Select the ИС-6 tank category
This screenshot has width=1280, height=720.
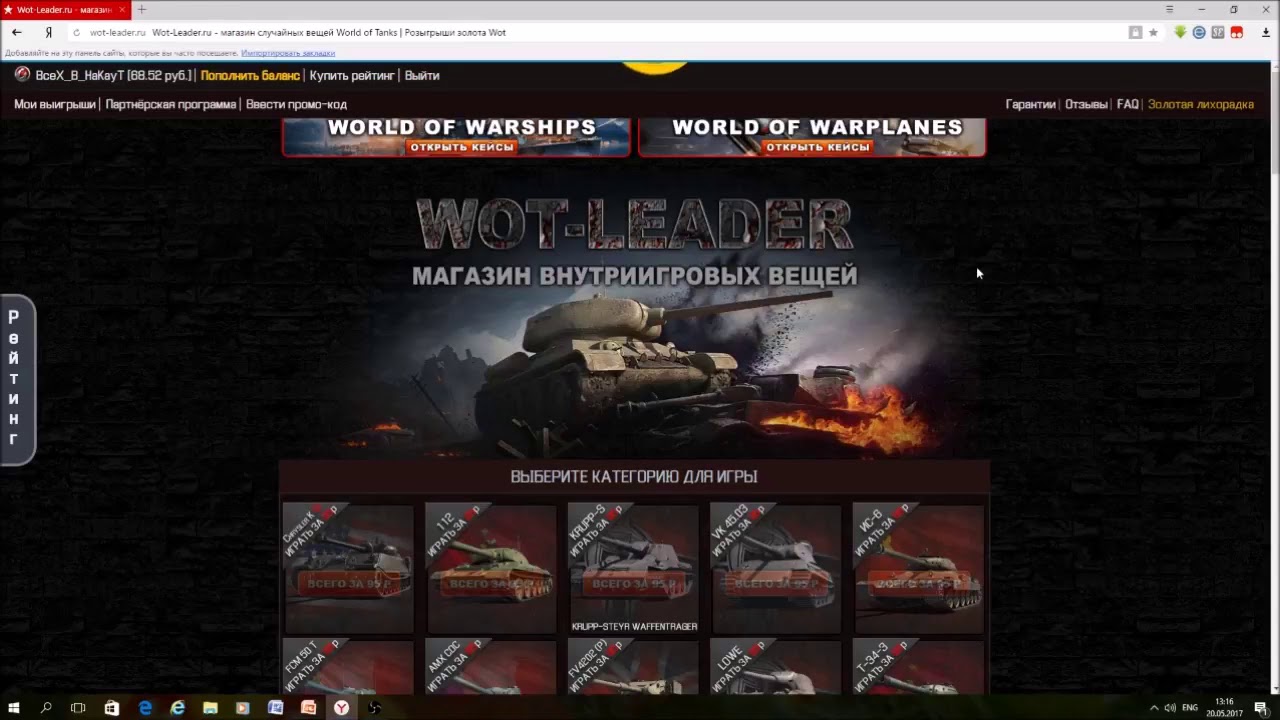tap(918, 568)
